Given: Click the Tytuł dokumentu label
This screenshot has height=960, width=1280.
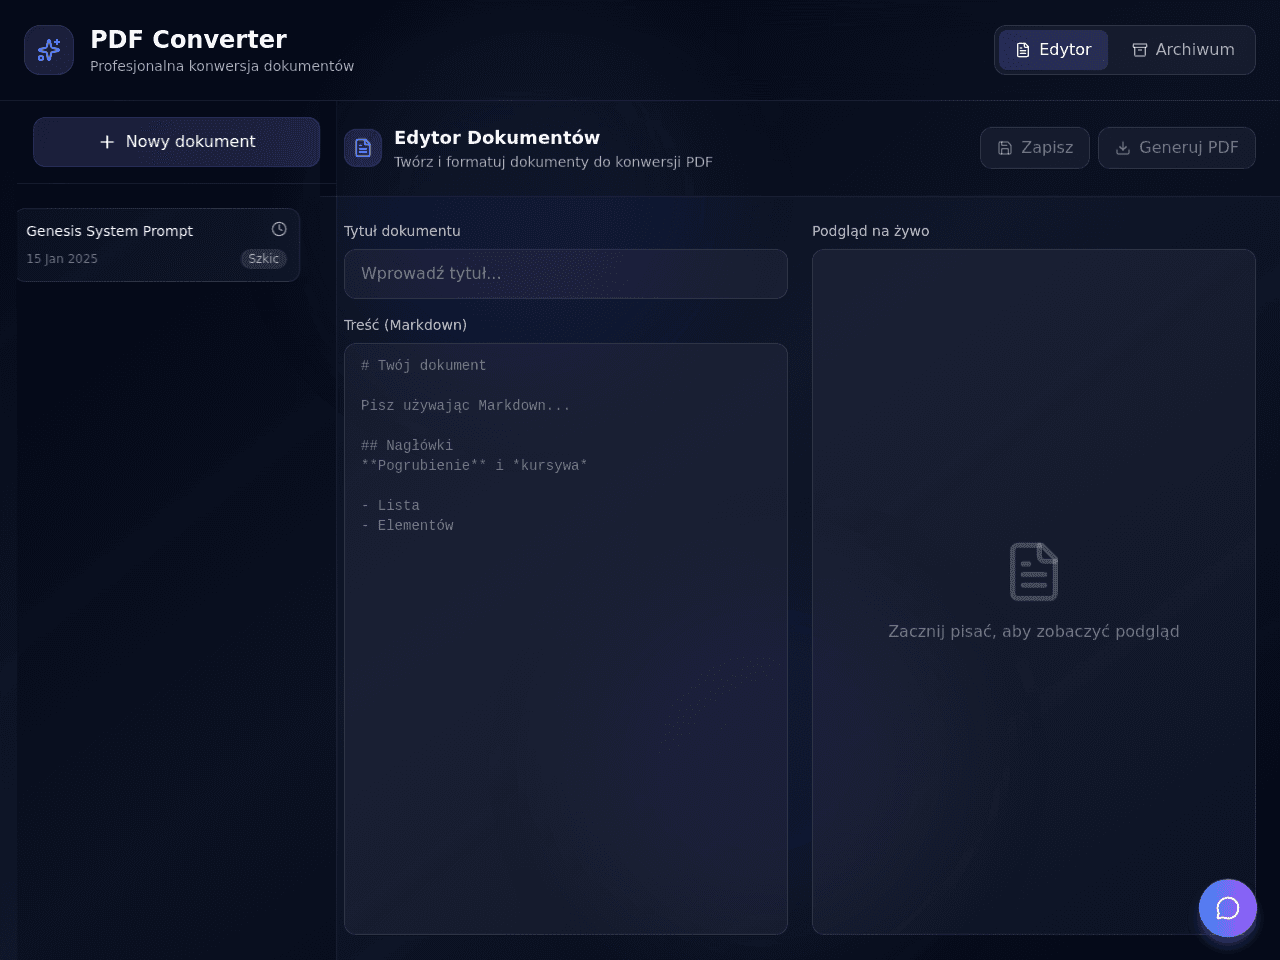Looking at the screenshot, I should coord(402,231).
